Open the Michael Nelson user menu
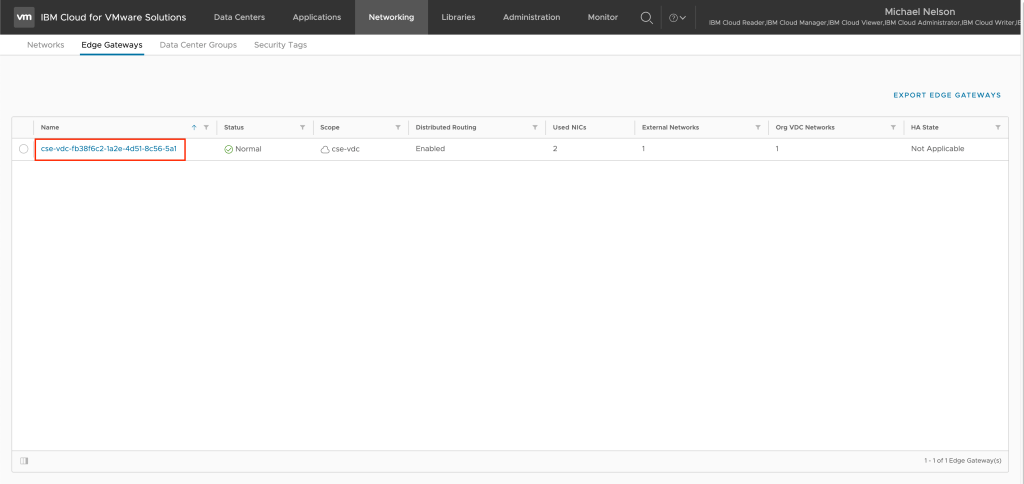The height and width of the screenshot is (484, 1024). [921, 12]
